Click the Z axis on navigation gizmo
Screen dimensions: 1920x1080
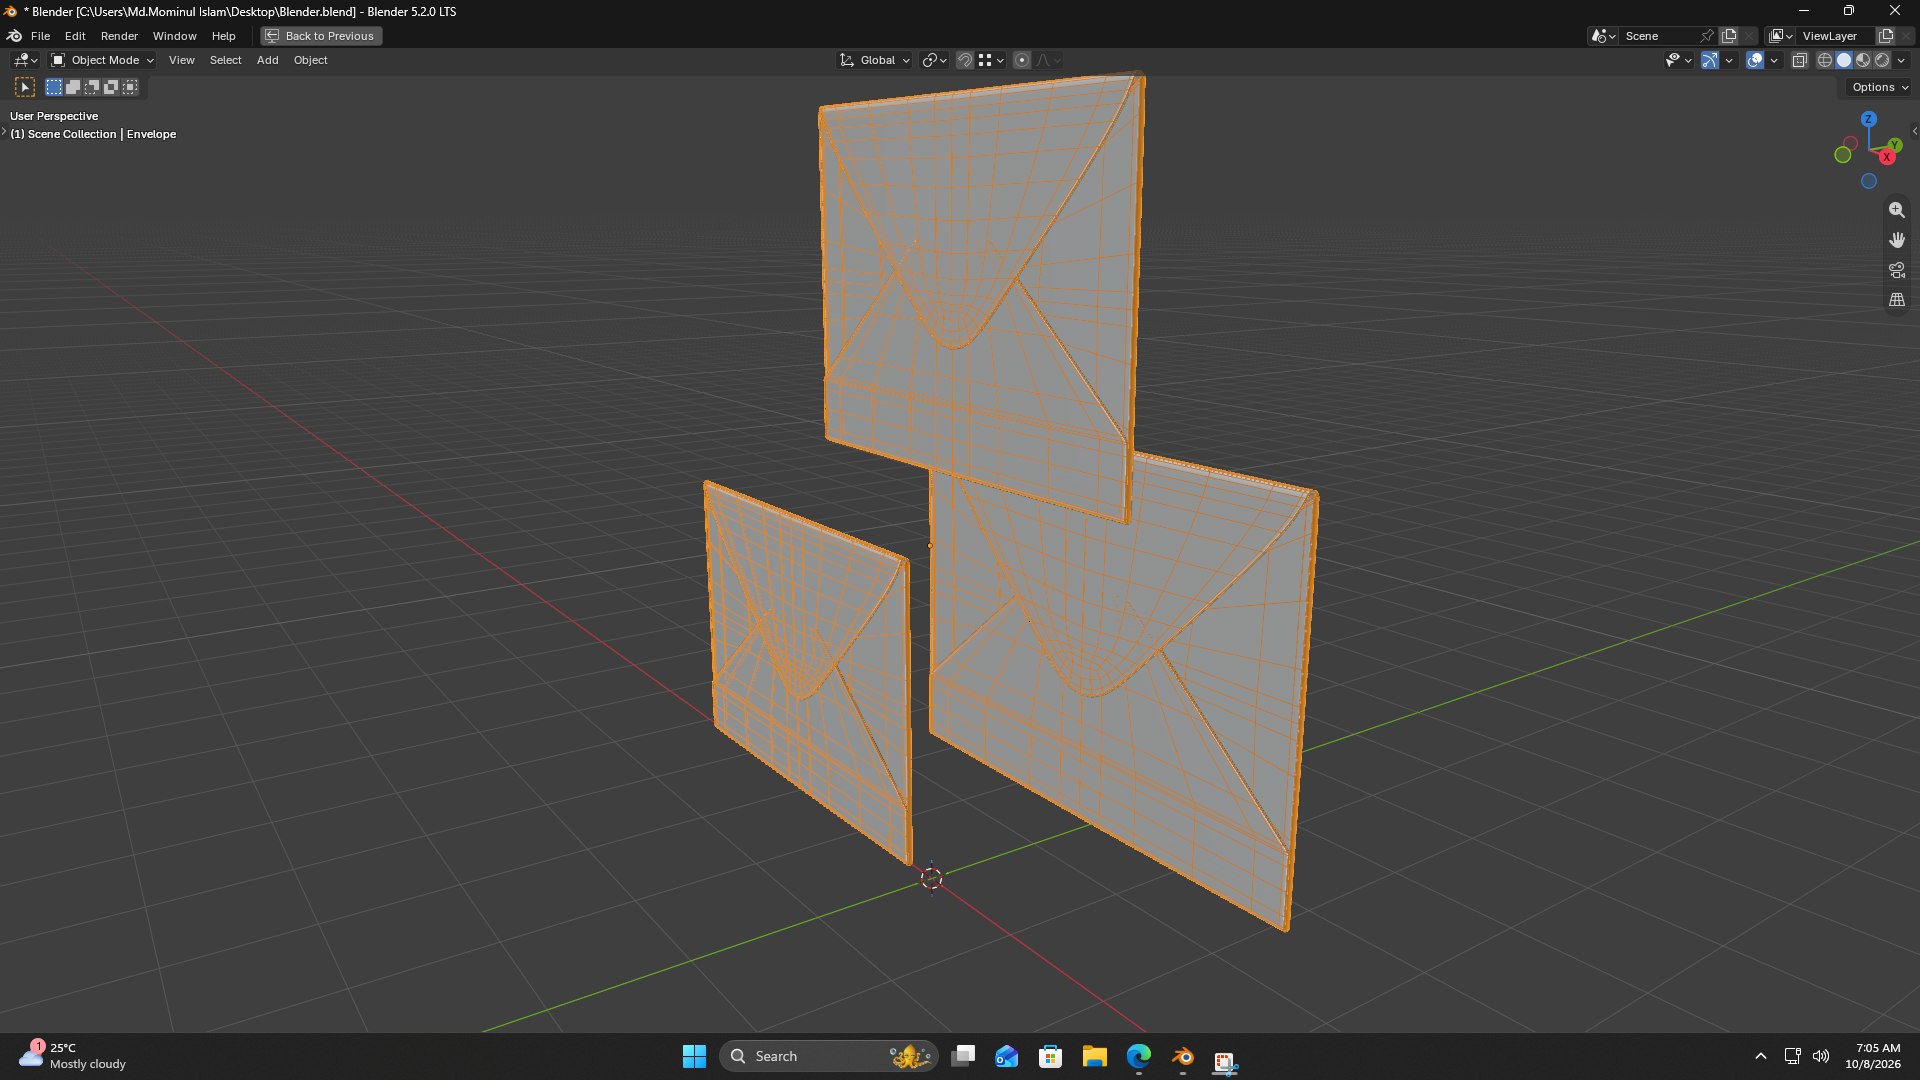[1868, 119]
